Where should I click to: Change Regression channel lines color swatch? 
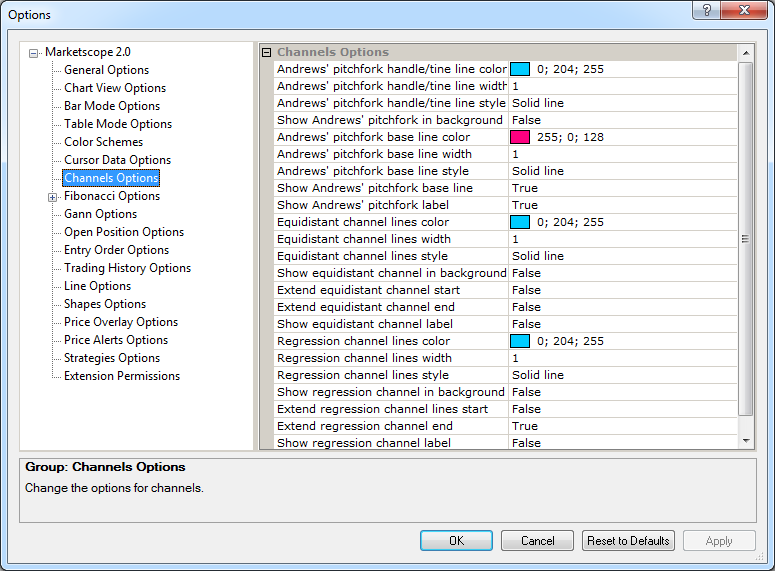(x=519, y=341)
